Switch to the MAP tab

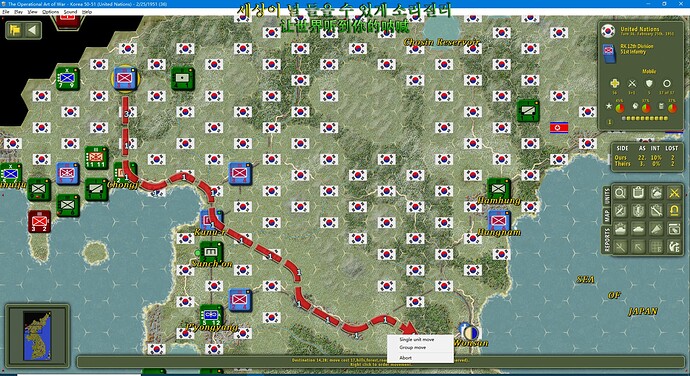[607, 215]
